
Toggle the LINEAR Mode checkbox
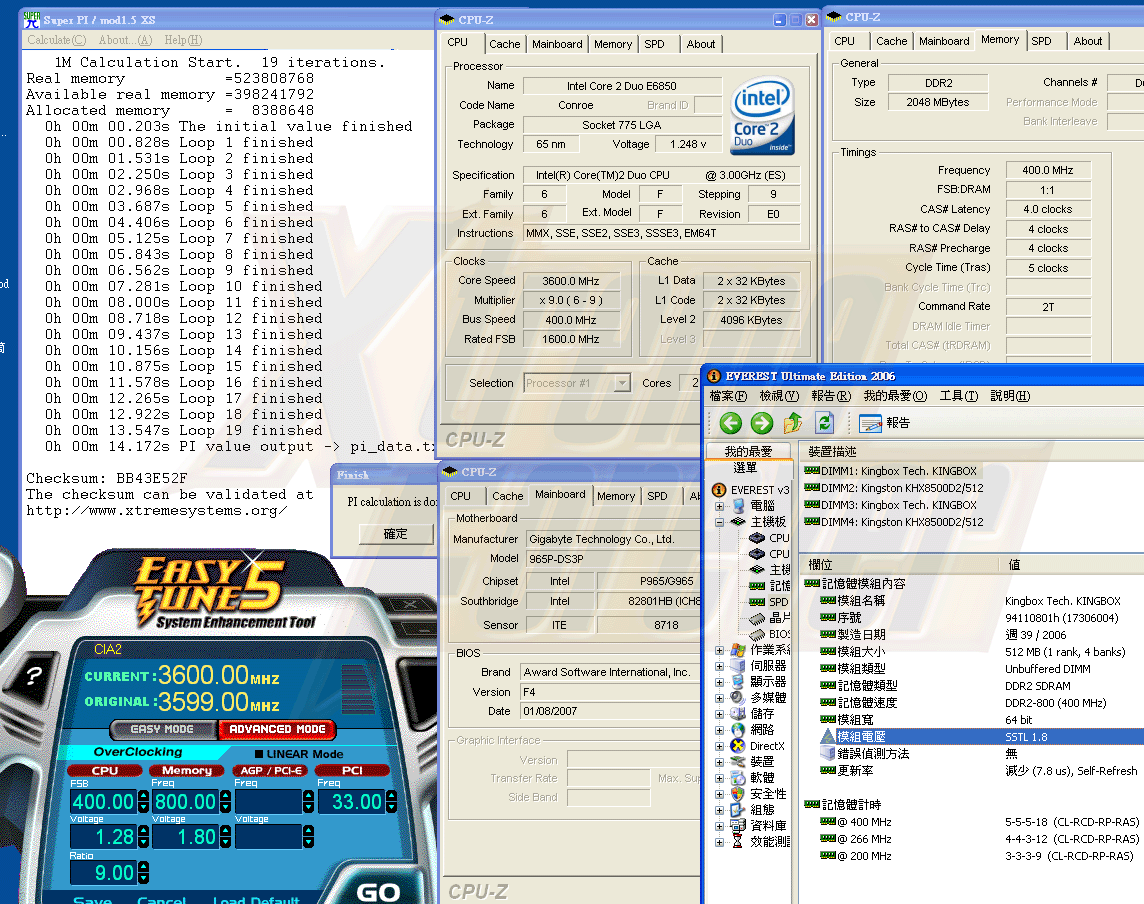(x=259, y=754)
